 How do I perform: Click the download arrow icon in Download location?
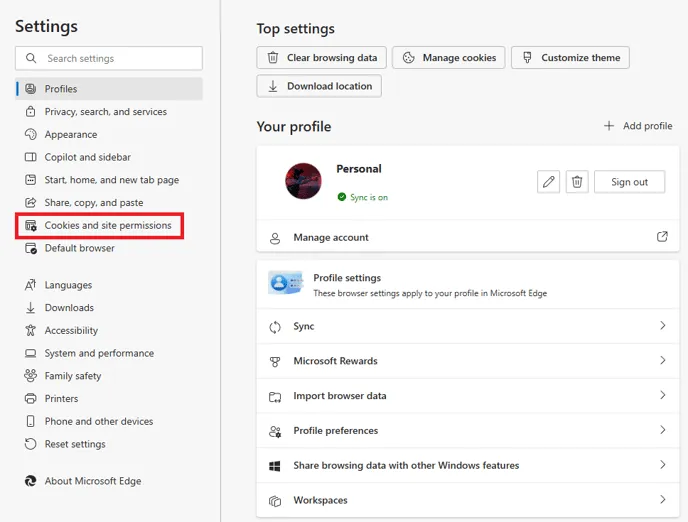[273, 86]
